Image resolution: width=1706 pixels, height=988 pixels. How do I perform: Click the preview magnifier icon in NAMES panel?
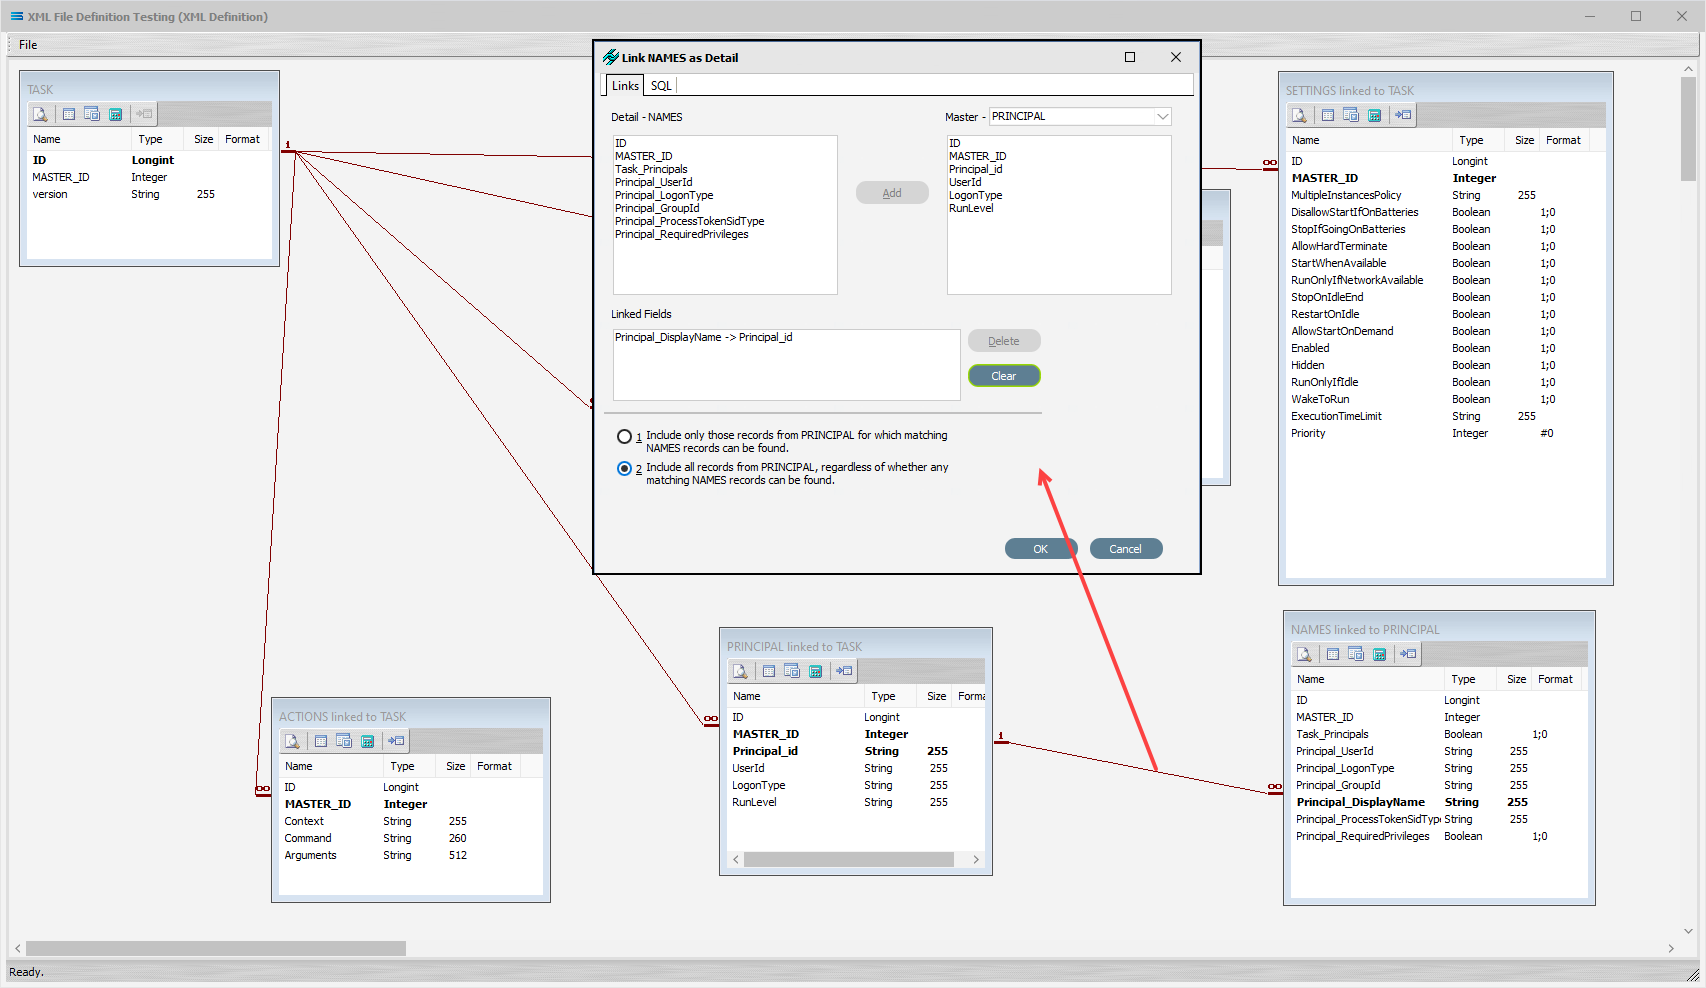[x=1304, y=655]
